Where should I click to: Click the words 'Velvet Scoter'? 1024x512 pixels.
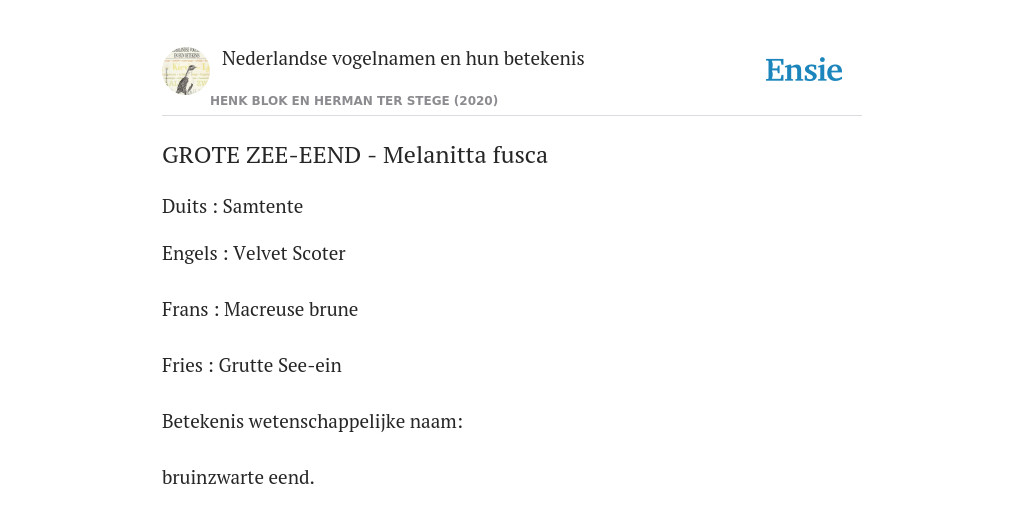[289, 253]
